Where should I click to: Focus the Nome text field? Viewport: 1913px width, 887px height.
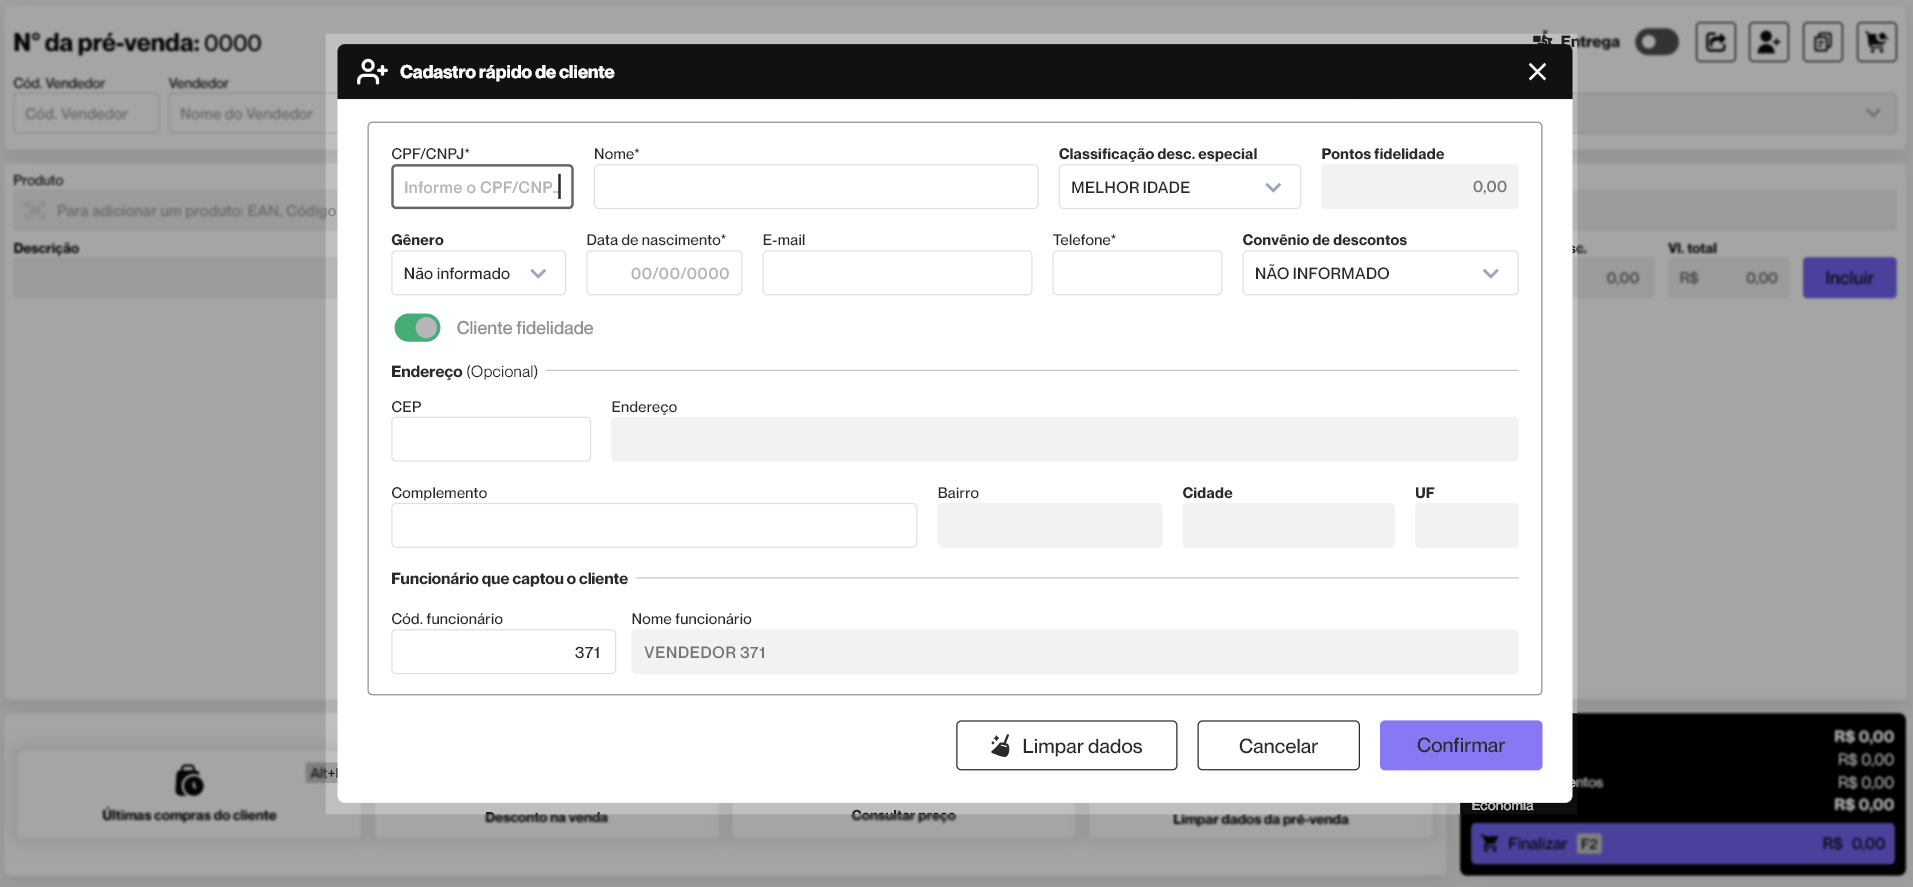[815, 187]
